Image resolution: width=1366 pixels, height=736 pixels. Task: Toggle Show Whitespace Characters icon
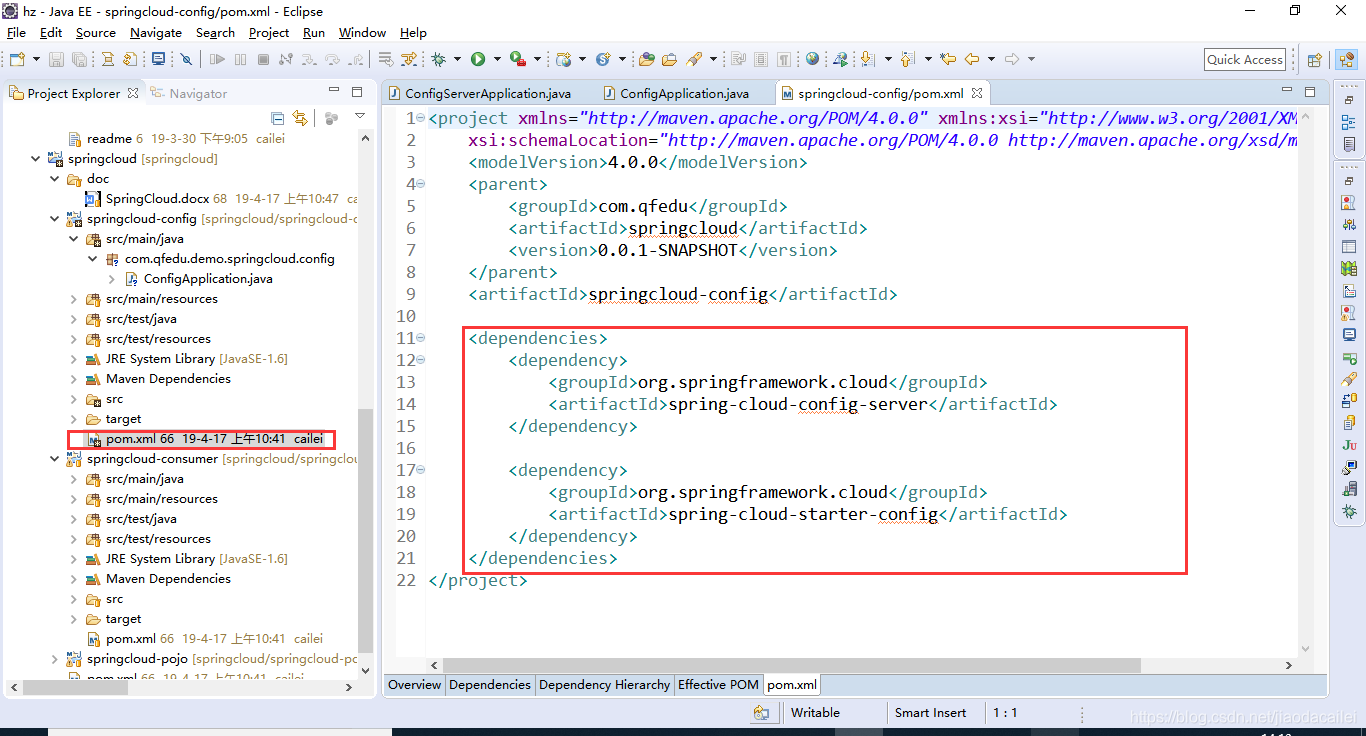point(784,60)
